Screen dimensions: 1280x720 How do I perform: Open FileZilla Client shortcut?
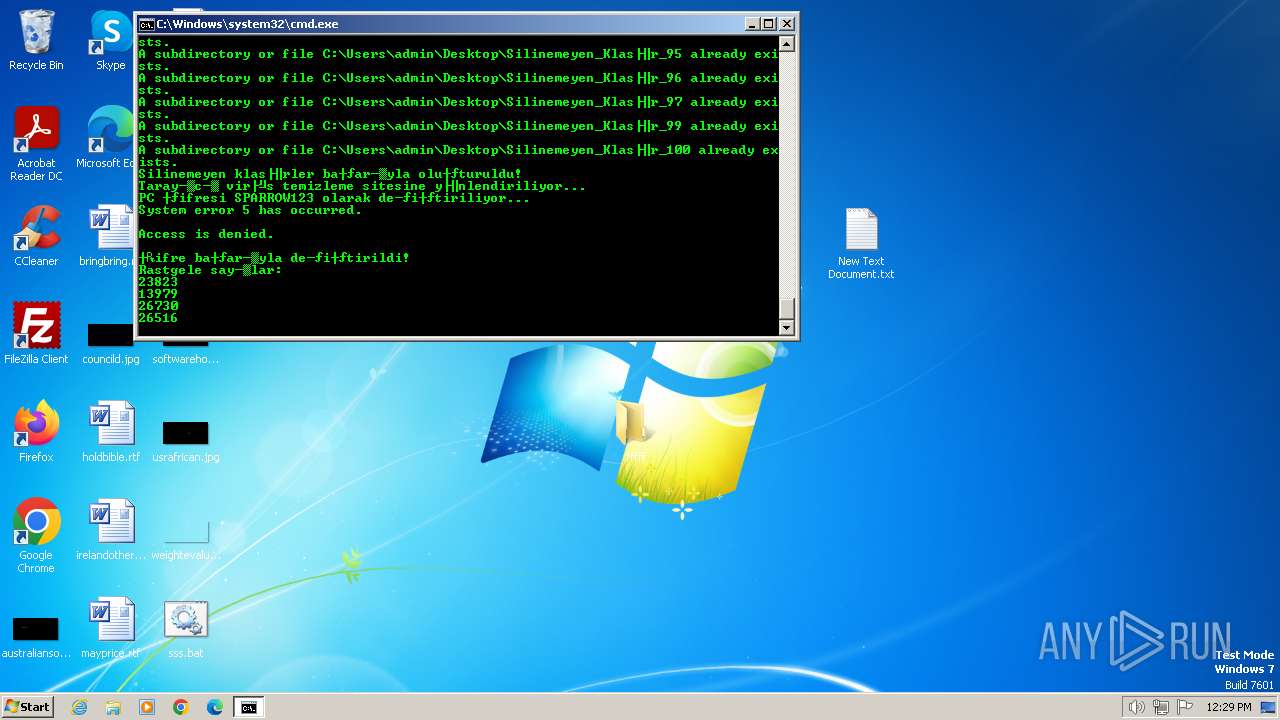tap(36, 334)
